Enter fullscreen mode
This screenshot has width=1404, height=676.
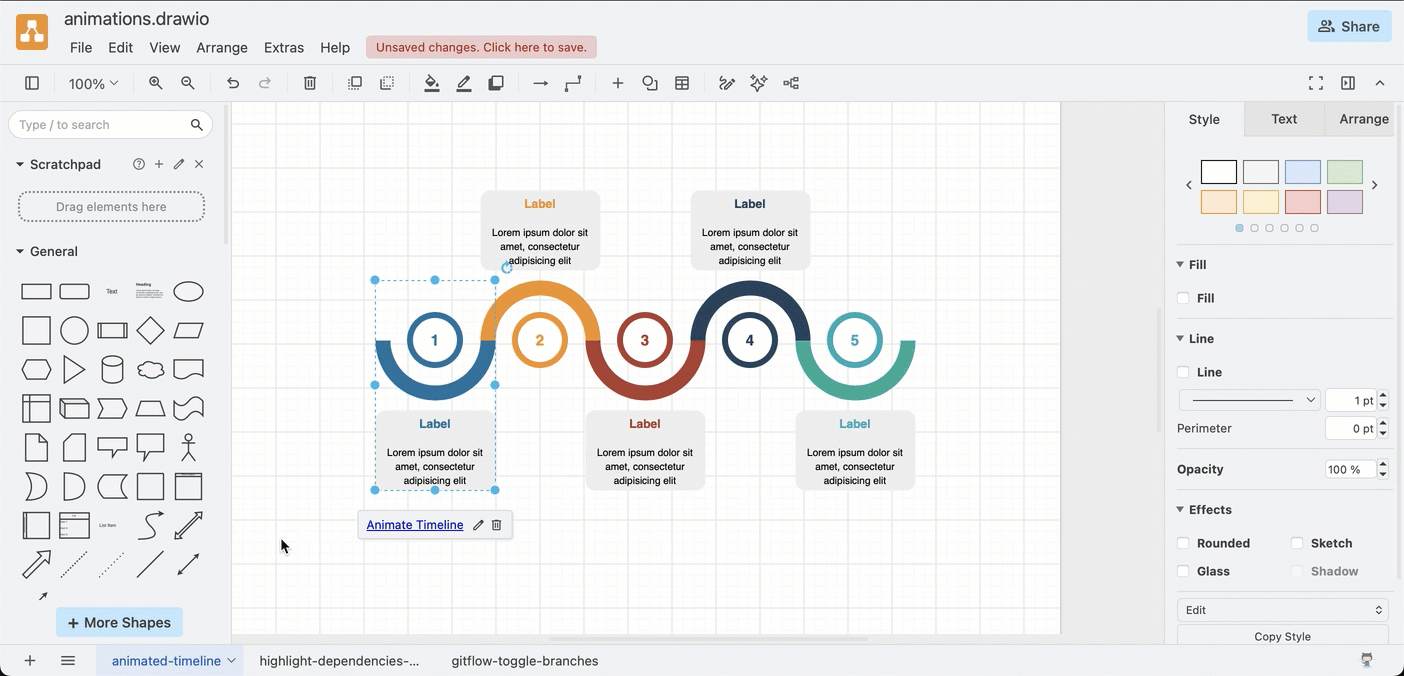pos(1316,84)
